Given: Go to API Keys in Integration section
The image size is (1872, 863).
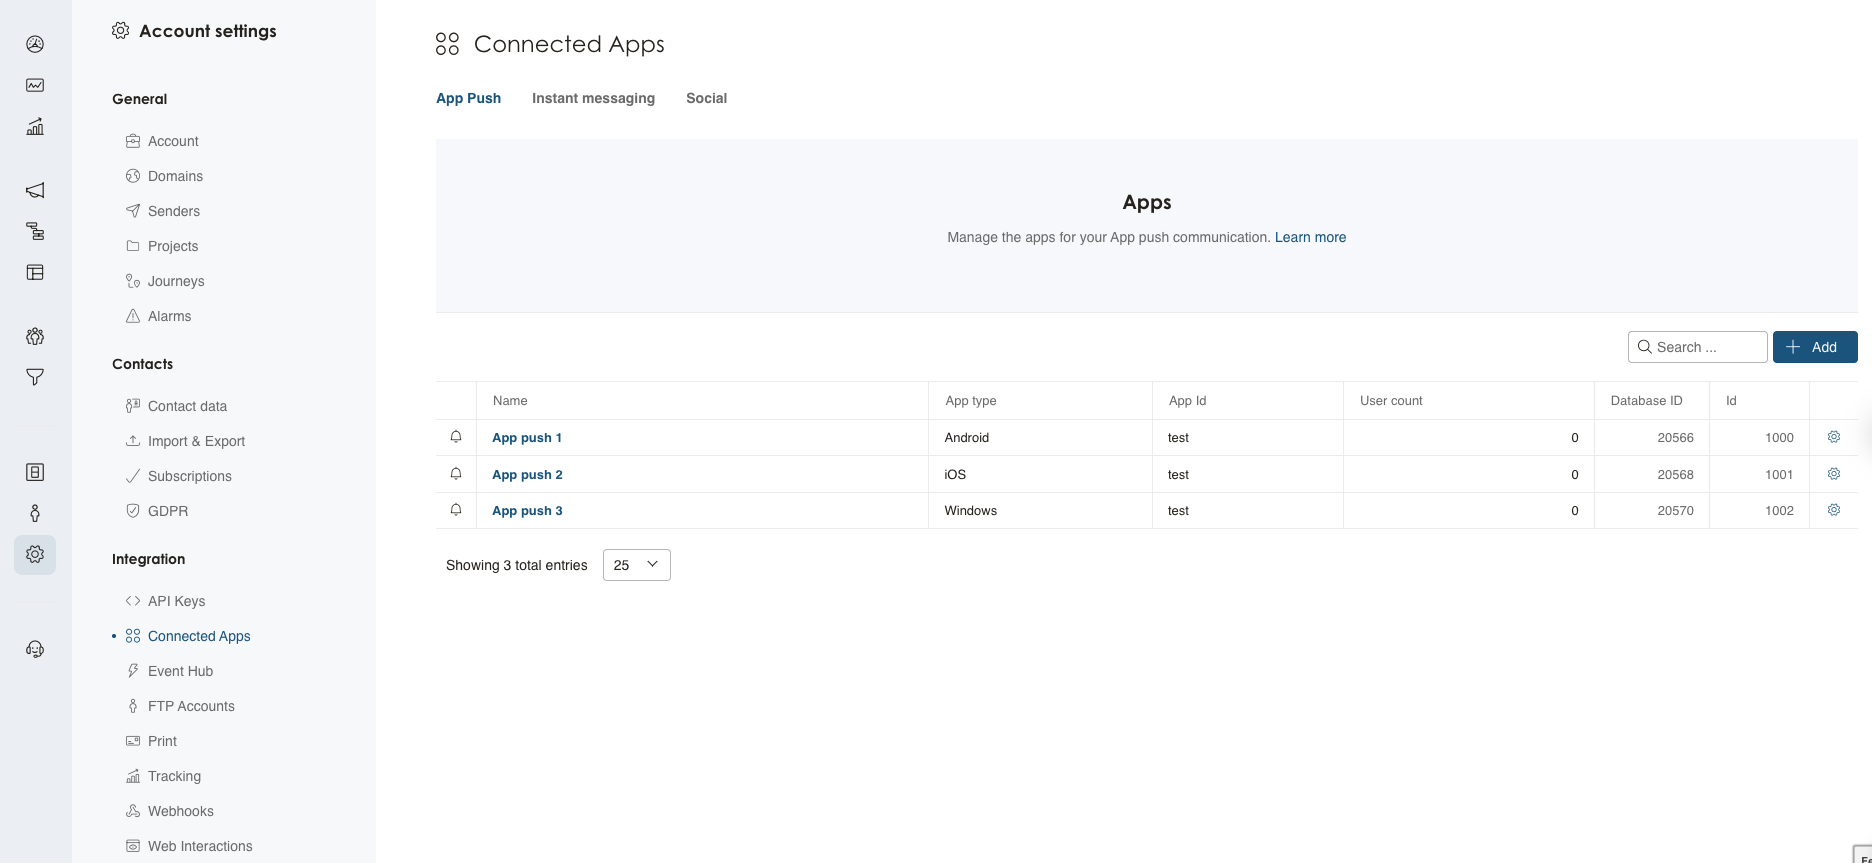Looking at the screenshot, I should click(176, 601).
